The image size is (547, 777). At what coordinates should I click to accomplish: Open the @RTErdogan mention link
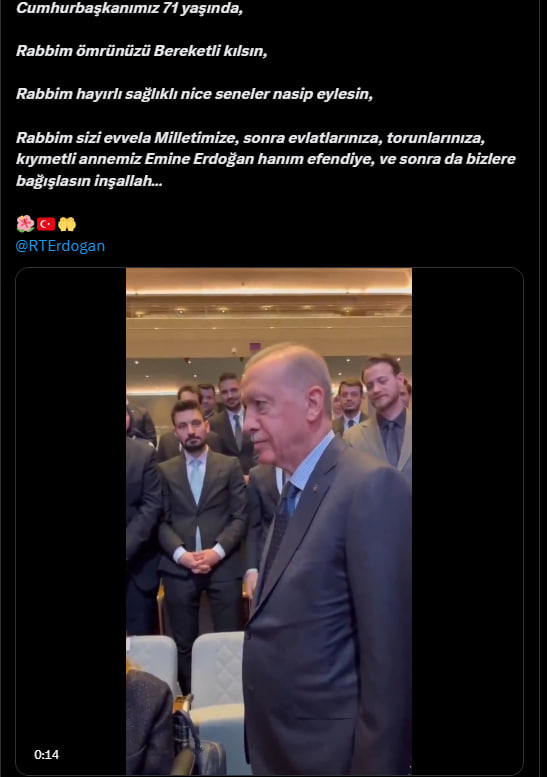[60, 246]
